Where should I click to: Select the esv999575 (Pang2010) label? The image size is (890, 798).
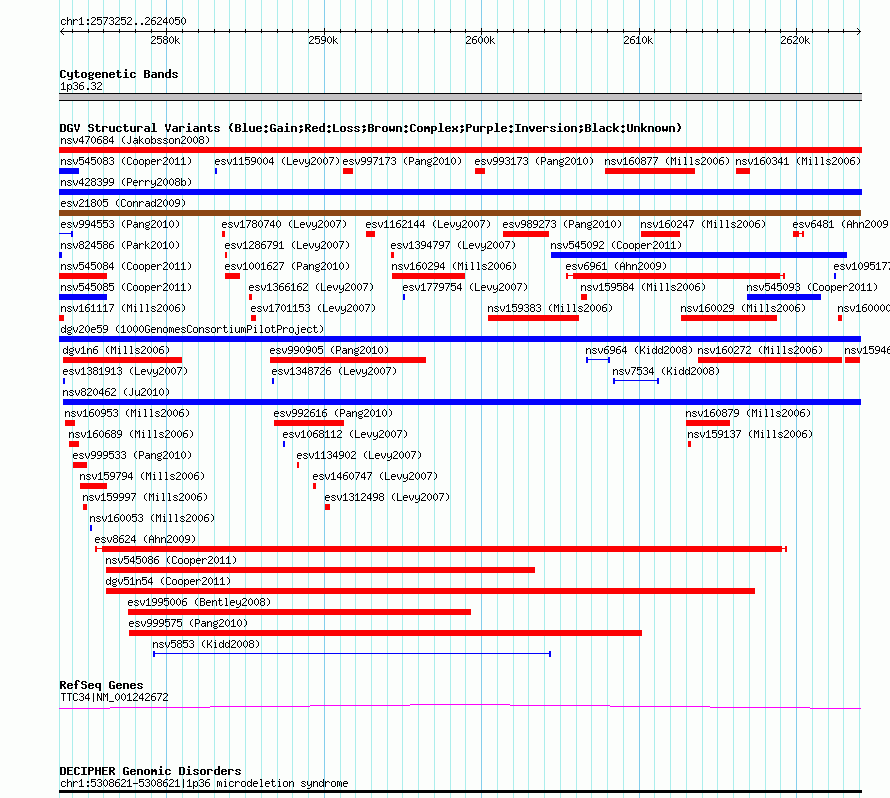point(188,623)
